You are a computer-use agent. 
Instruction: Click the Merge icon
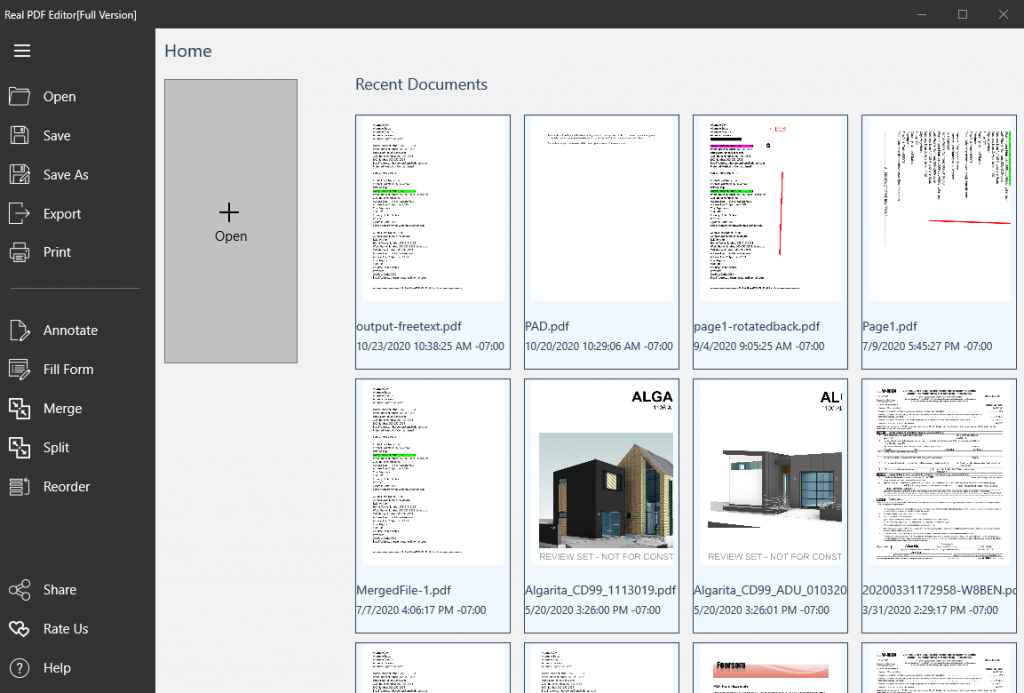click(20, 409)
